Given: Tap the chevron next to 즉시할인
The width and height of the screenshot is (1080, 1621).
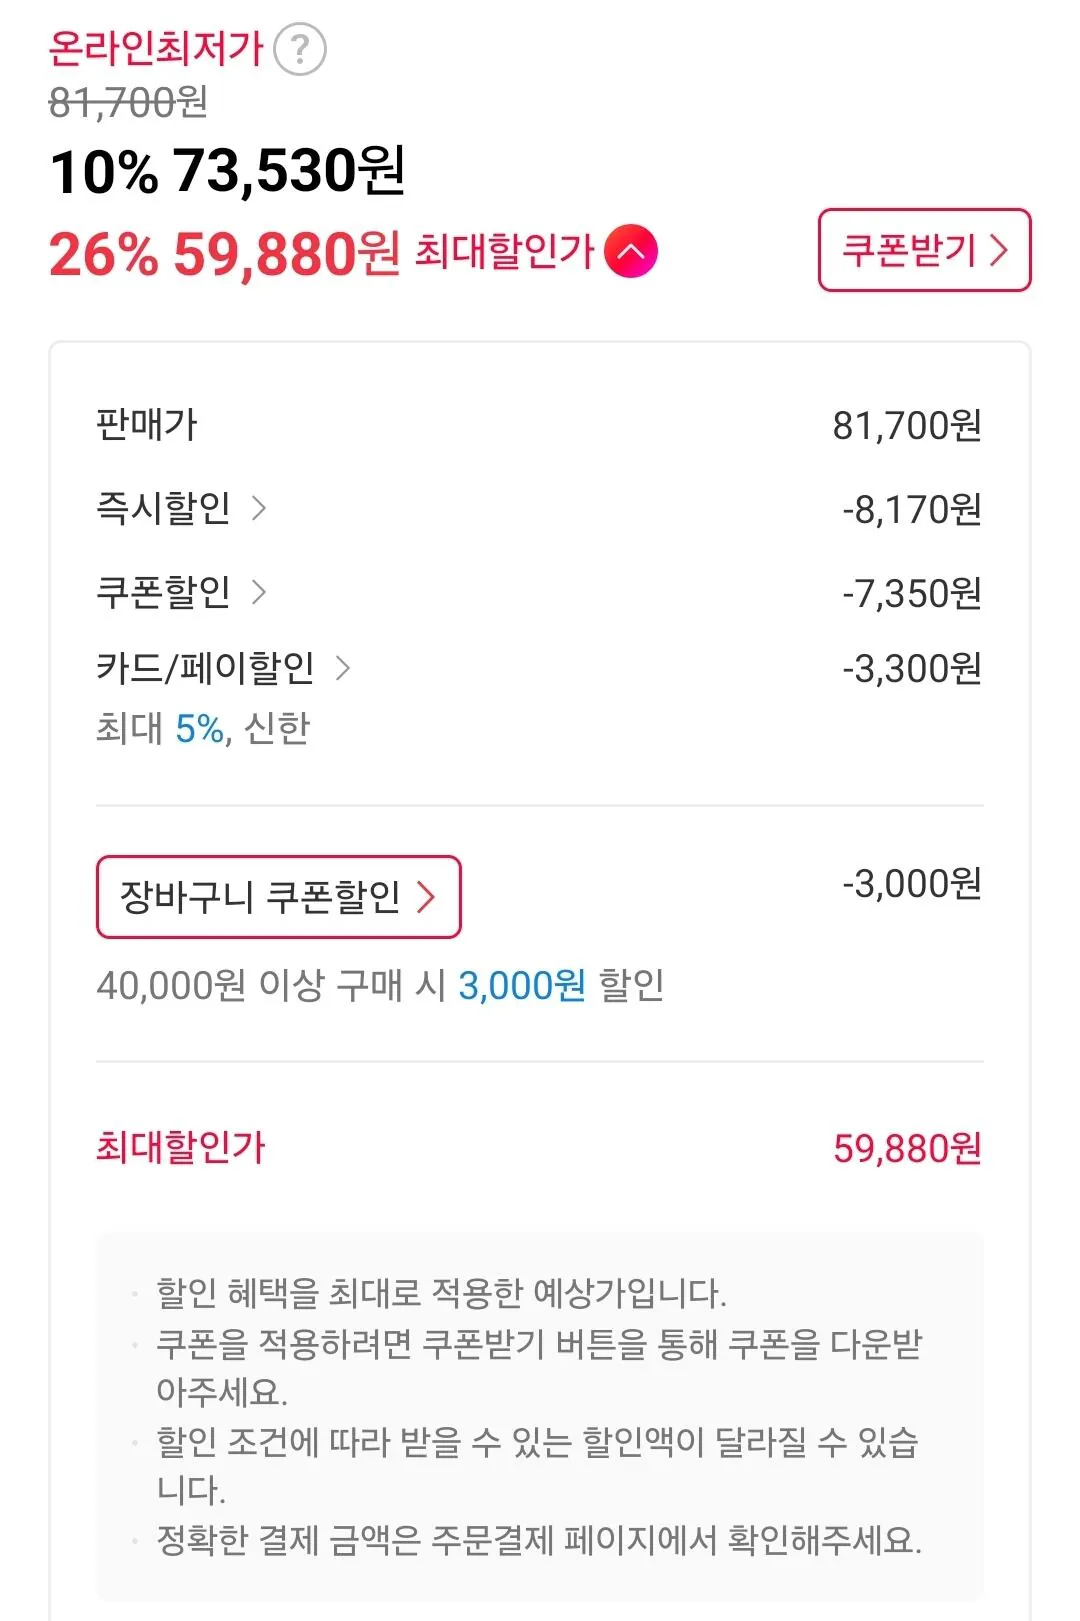Looking at the screenshot, I should pos(259,508).
